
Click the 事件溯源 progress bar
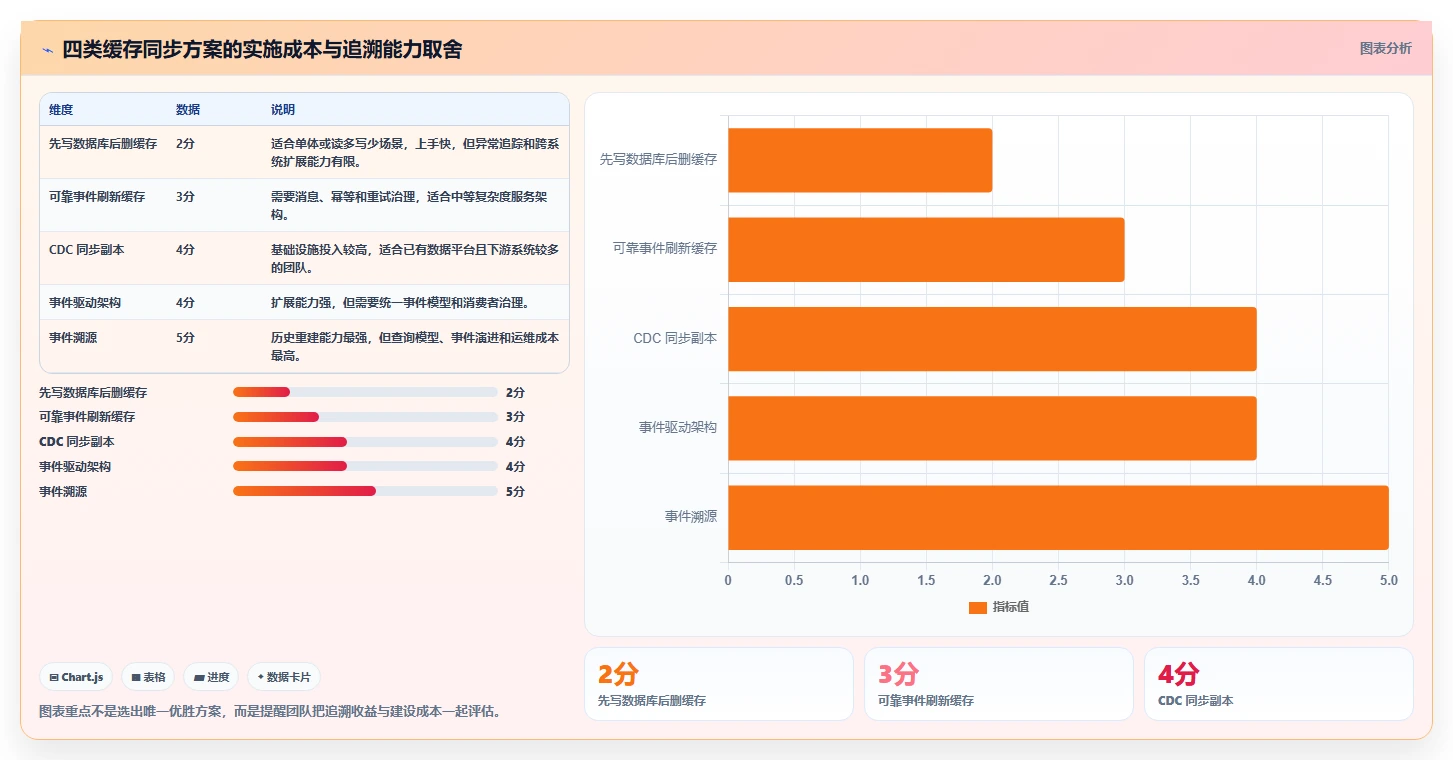365,491
